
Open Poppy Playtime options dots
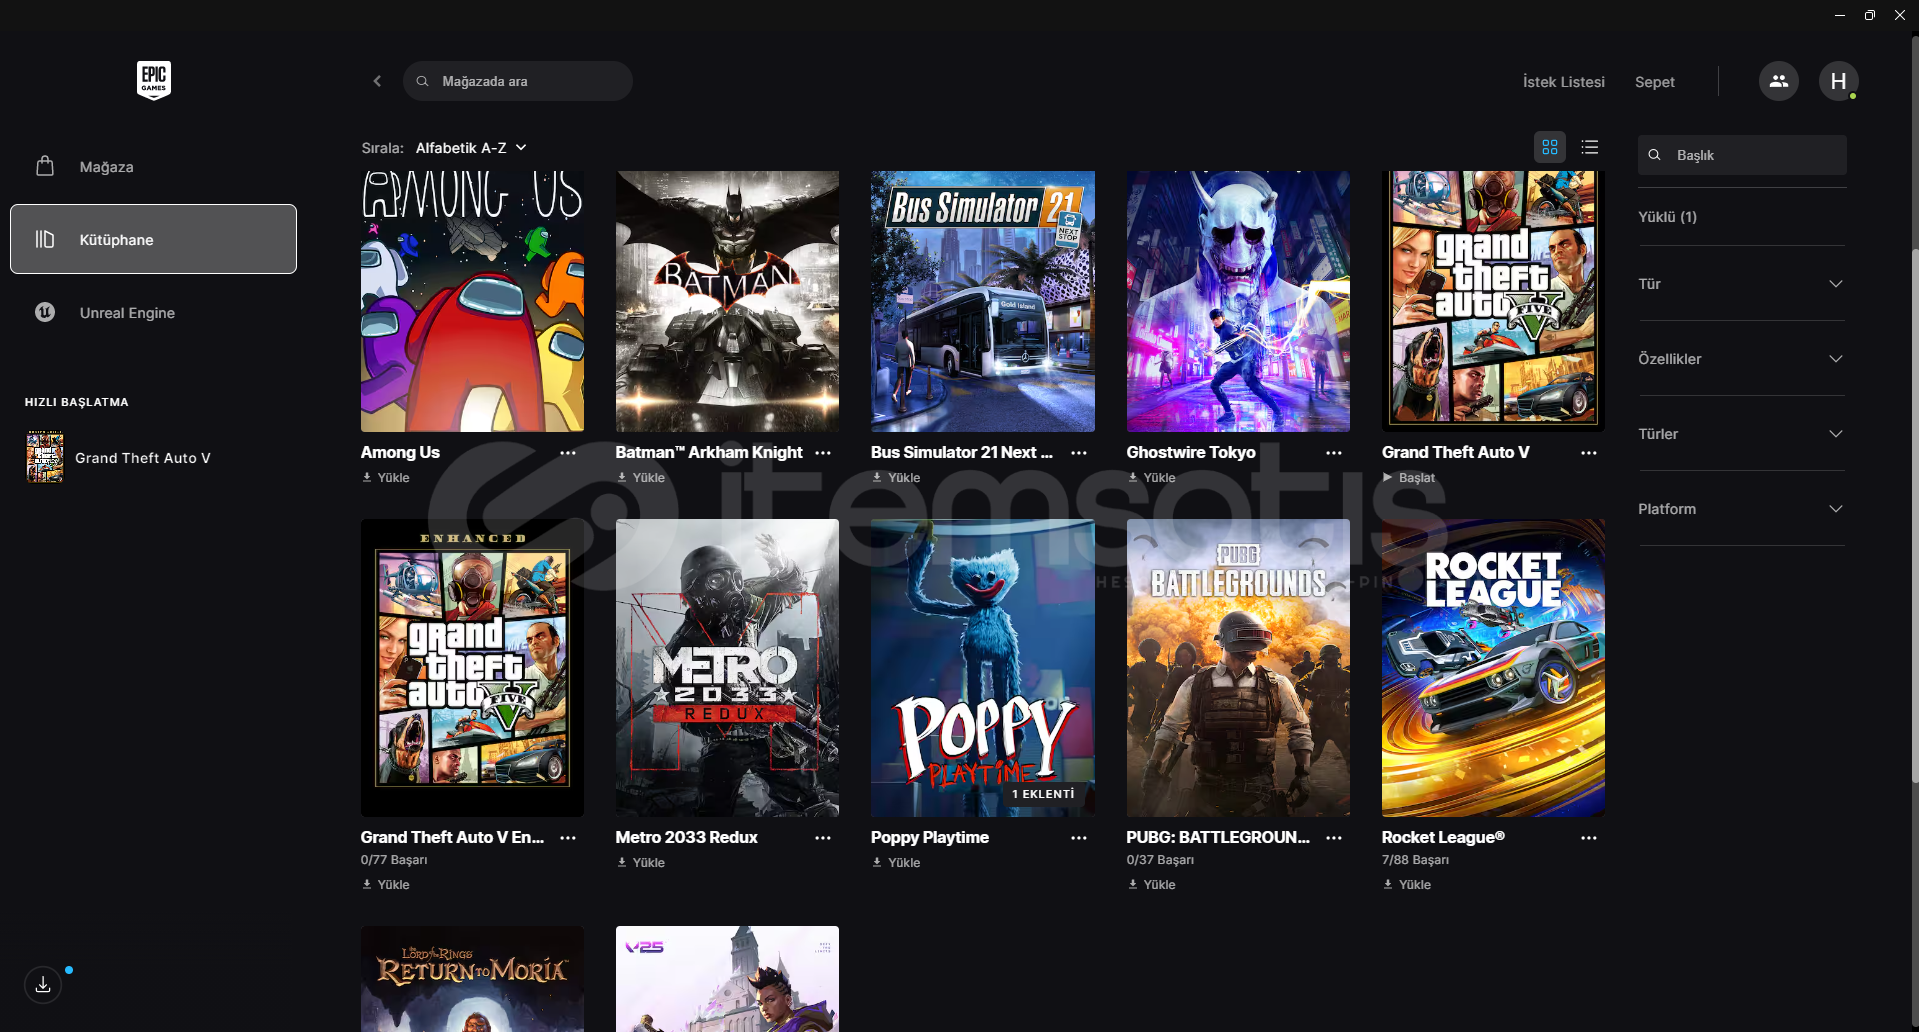coord(1079,838)
